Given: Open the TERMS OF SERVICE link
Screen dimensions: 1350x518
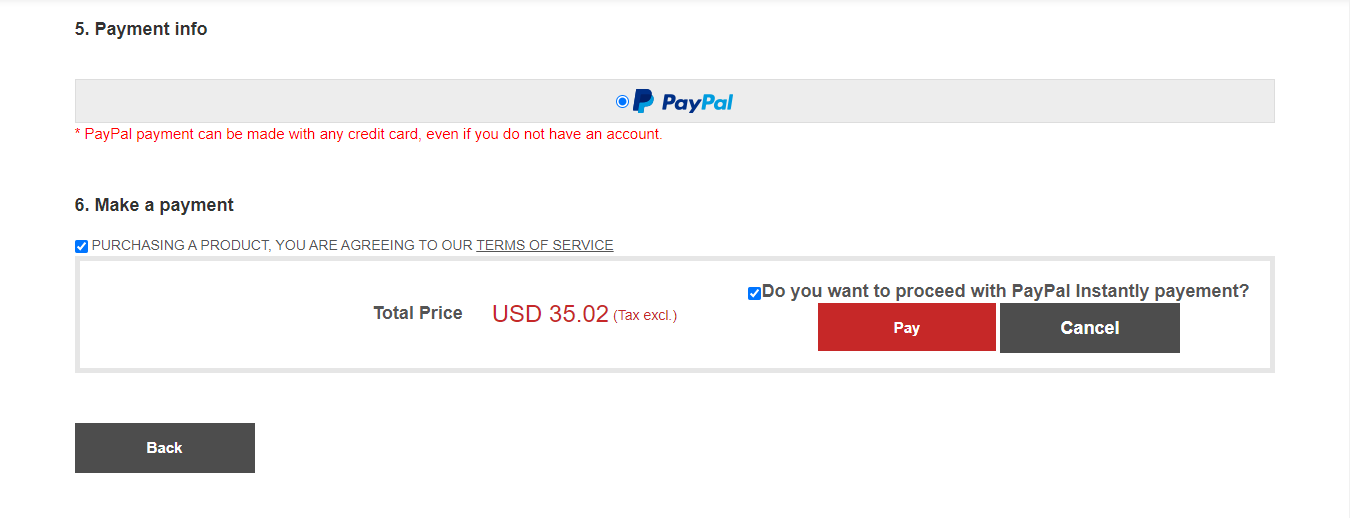Looking at the screenshot, I should pyautogui.click(x=545, y=245).
